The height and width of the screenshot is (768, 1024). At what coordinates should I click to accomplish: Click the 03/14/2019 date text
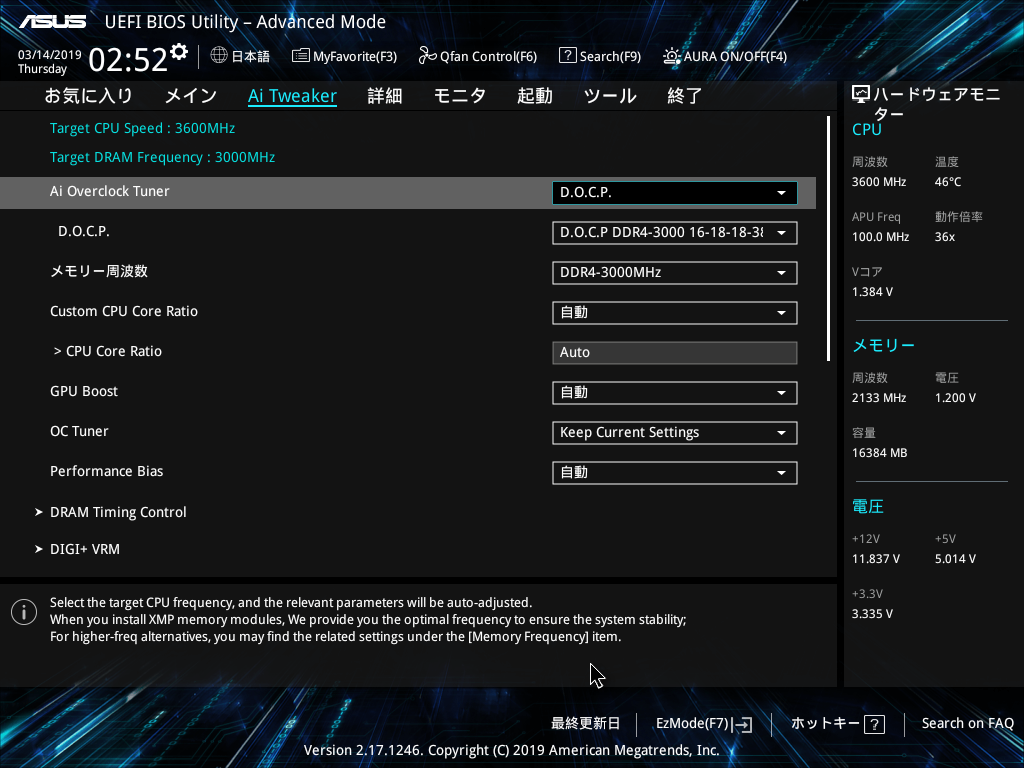pos(50,55)
